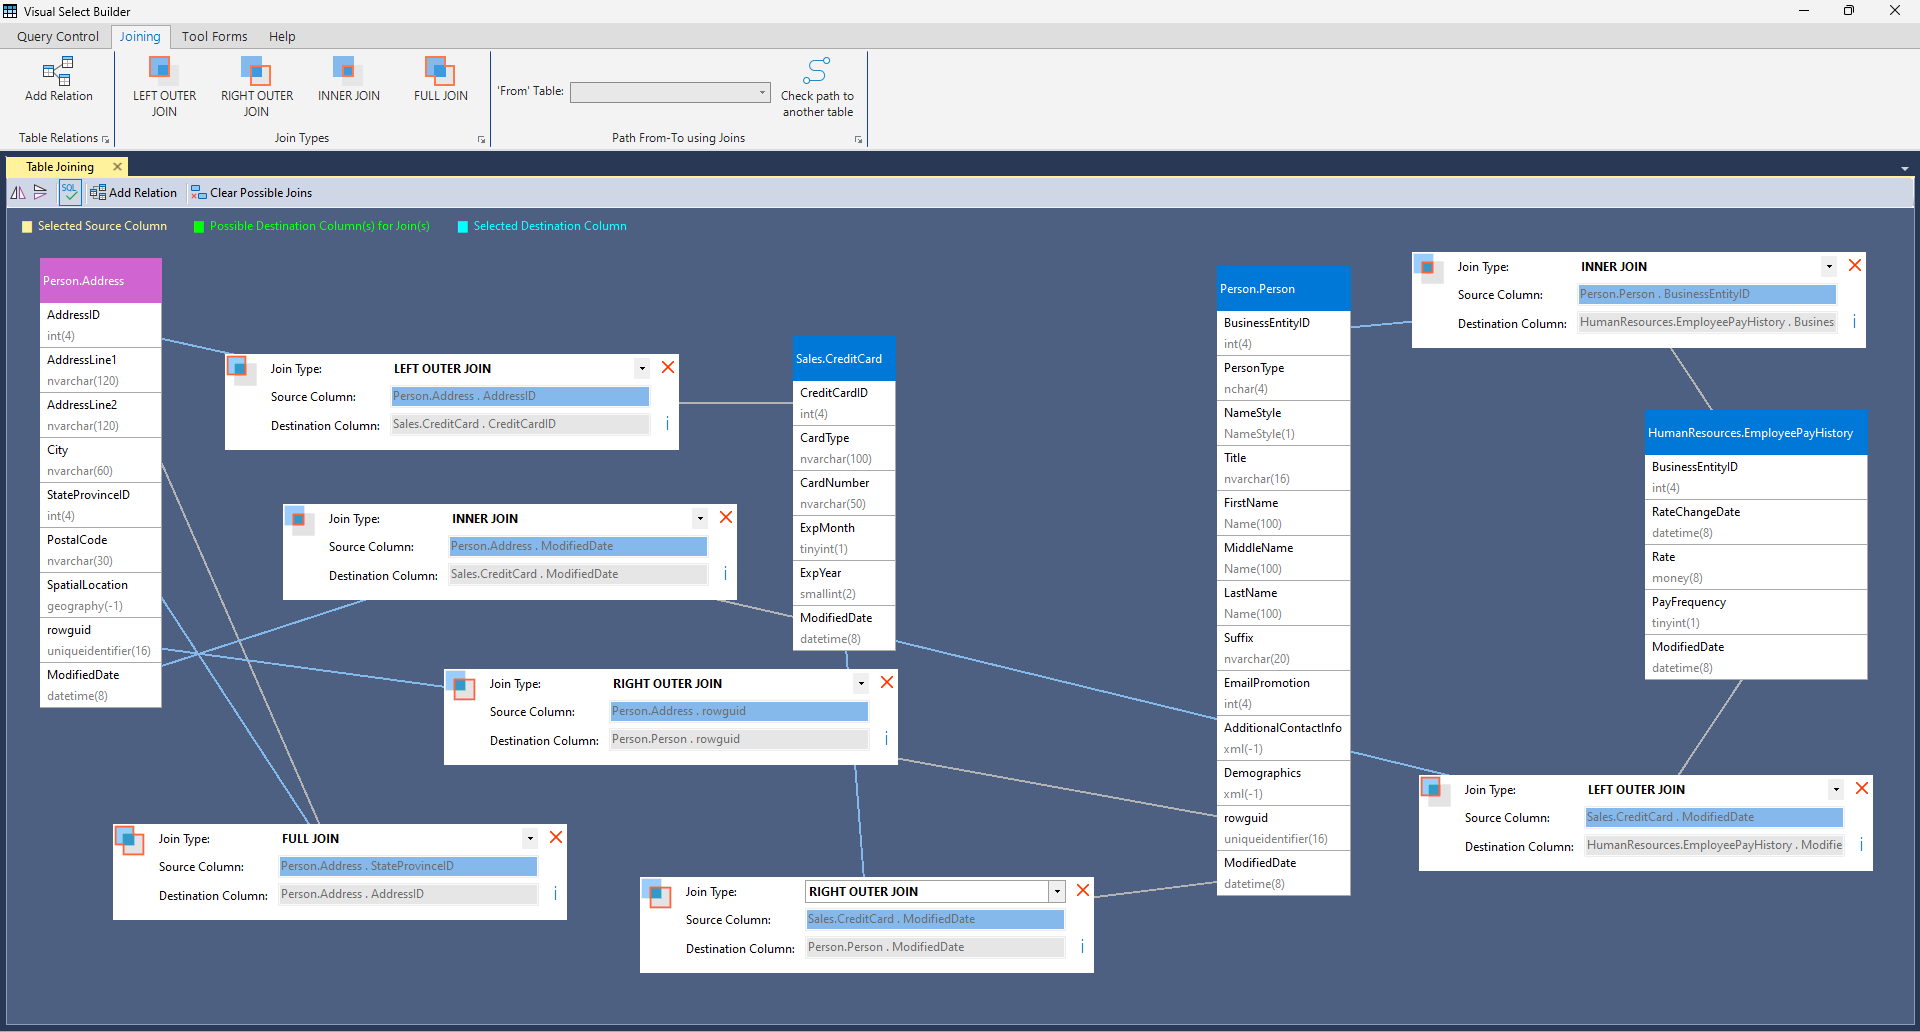Select the Table Joining document tab

point(60,167)
